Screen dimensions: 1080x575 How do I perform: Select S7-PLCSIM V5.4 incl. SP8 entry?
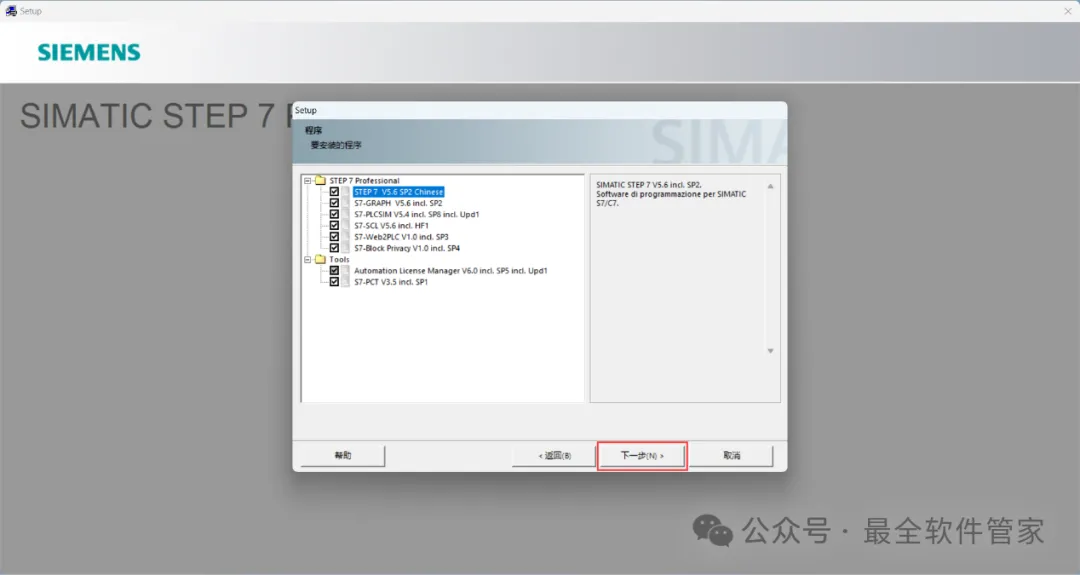coord(417,214)
